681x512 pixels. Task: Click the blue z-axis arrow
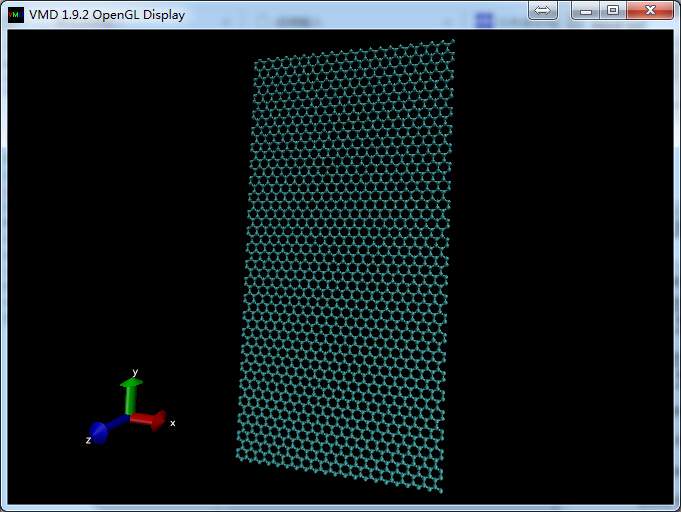108,429
